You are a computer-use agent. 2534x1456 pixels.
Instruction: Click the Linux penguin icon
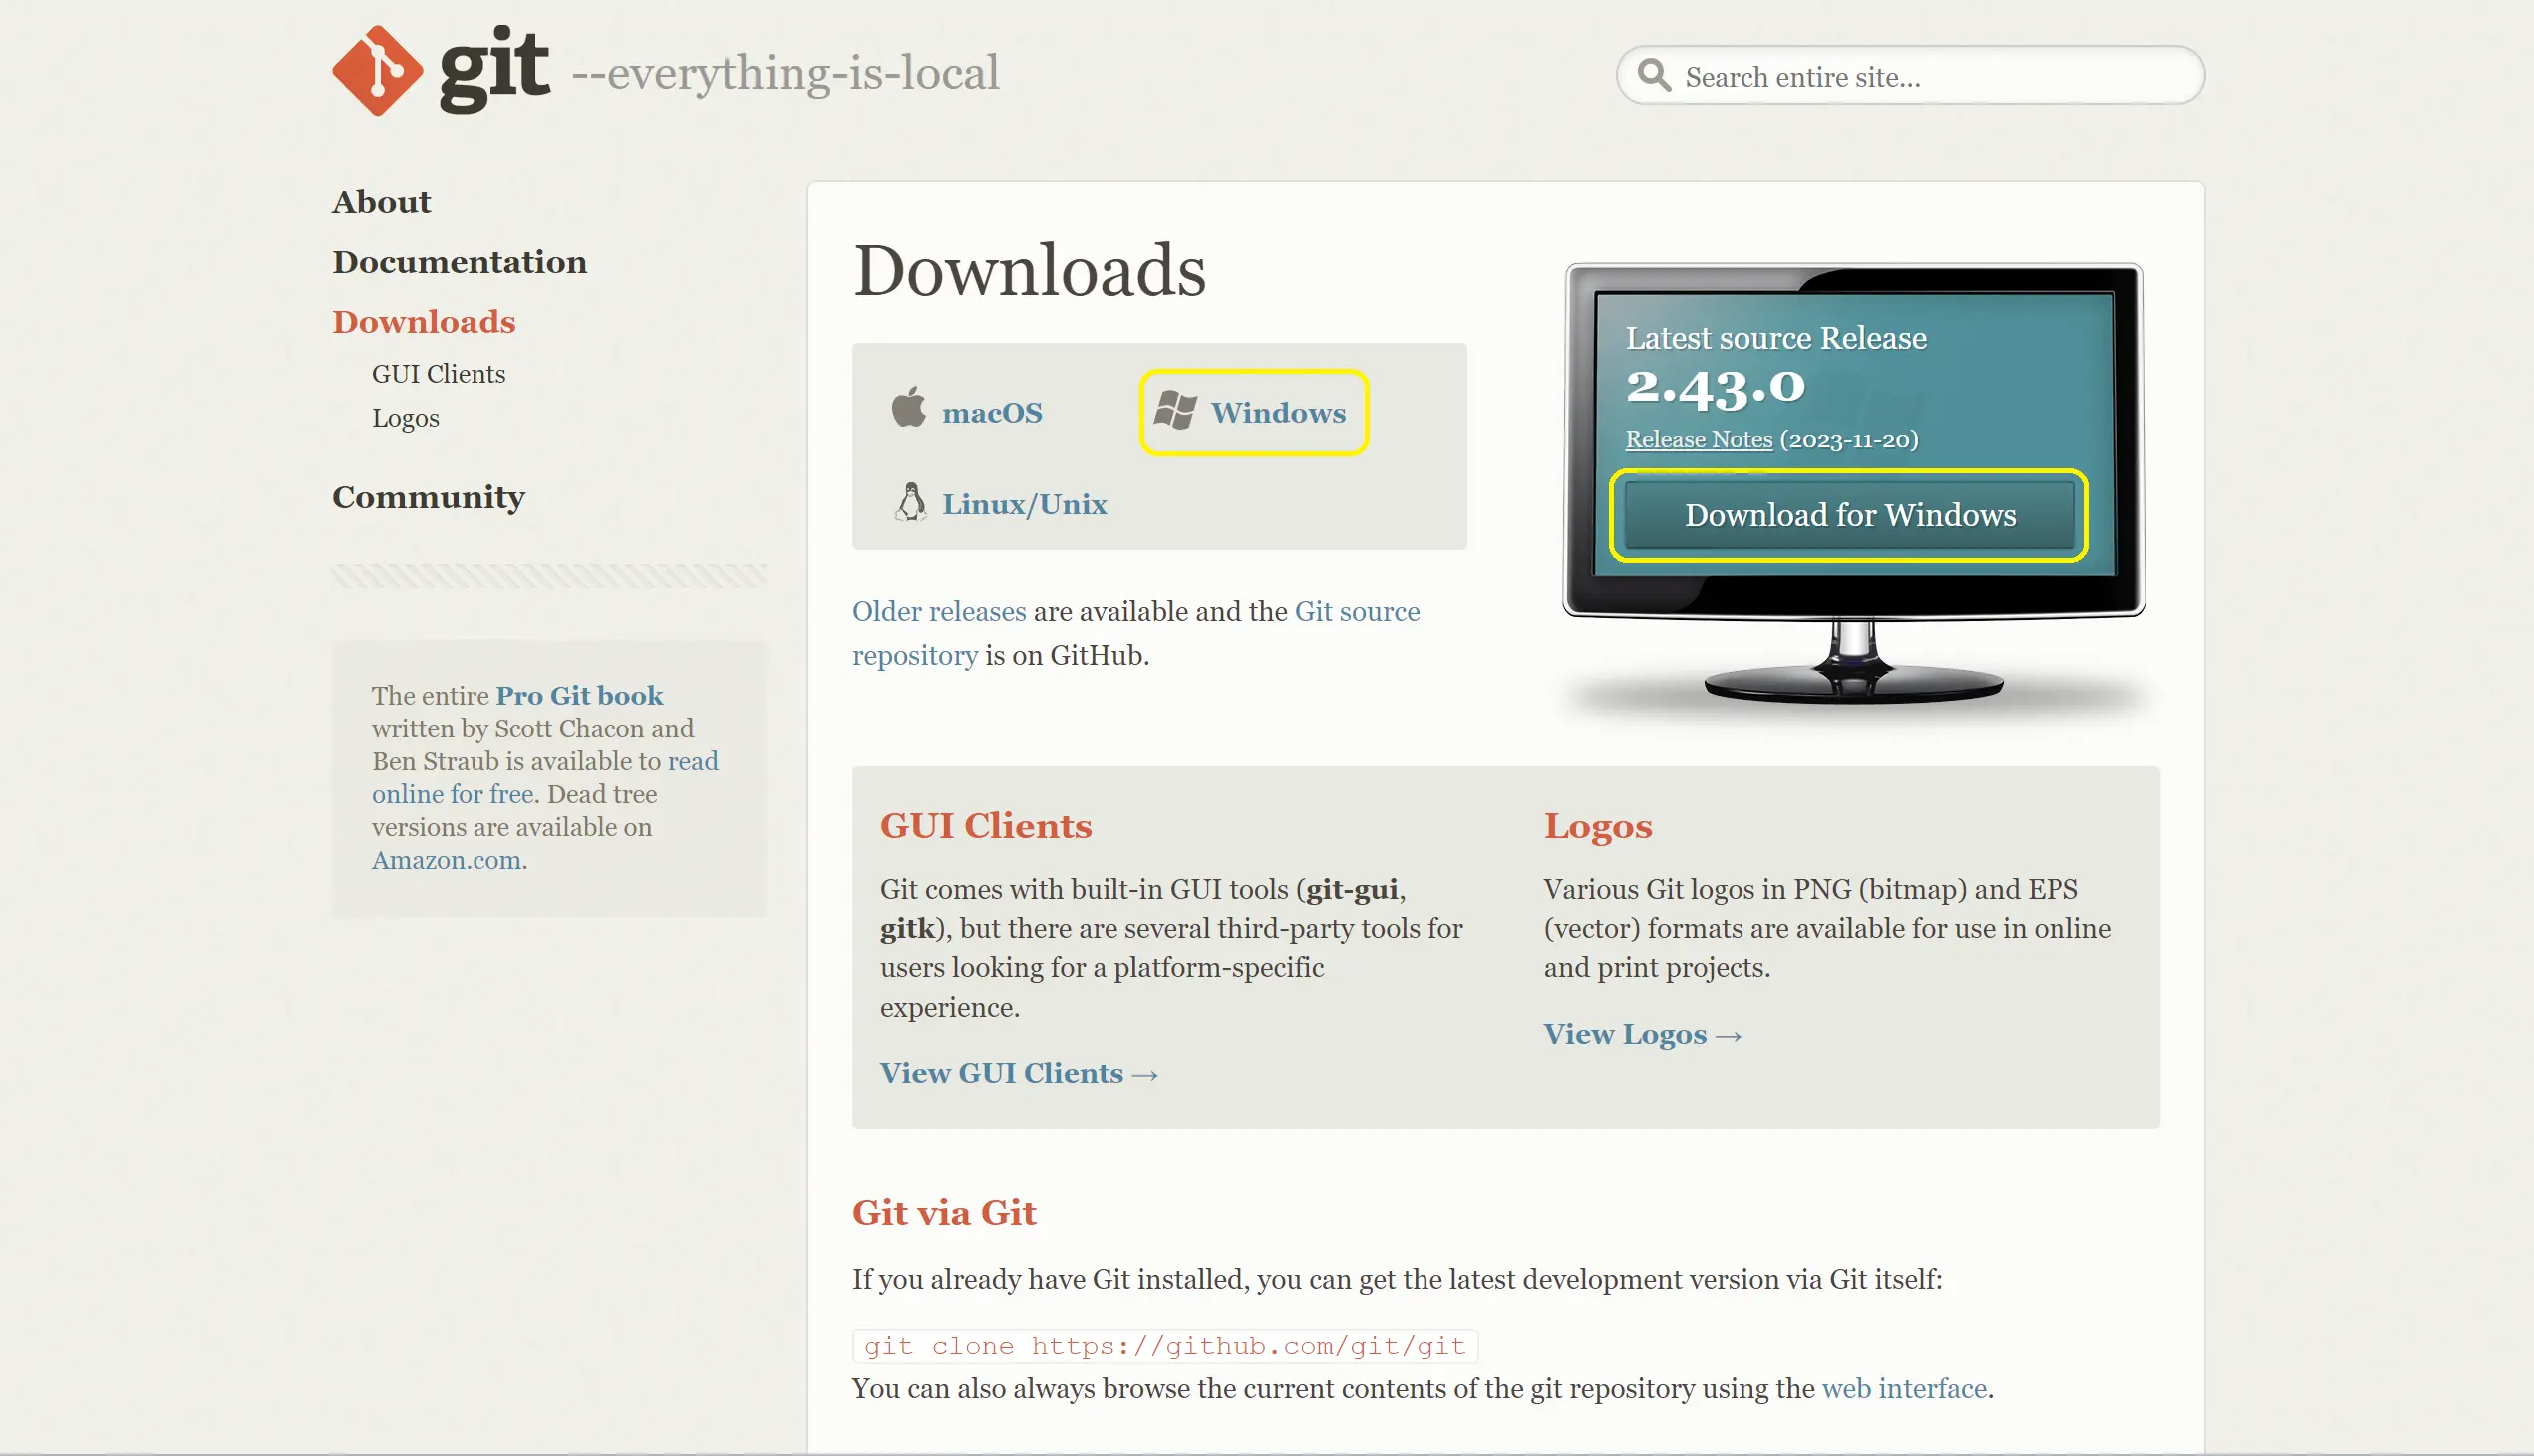coord(910,502)
